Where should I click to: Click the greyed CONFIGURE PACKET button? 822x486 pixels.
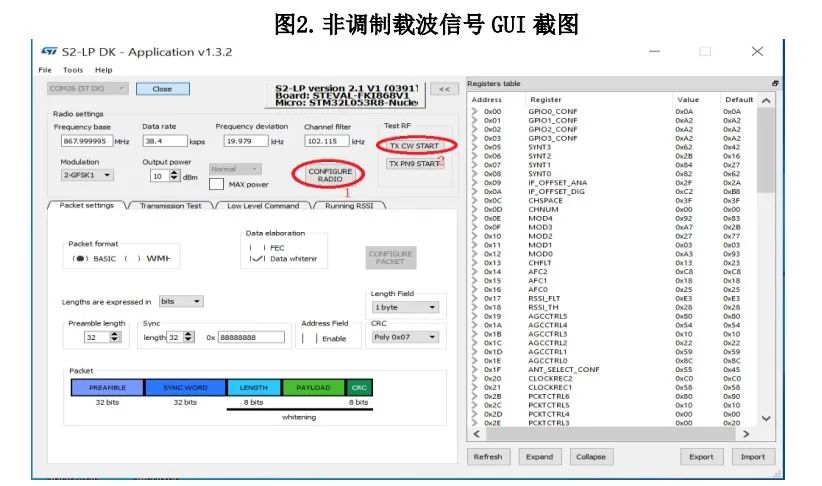(391, 257)
